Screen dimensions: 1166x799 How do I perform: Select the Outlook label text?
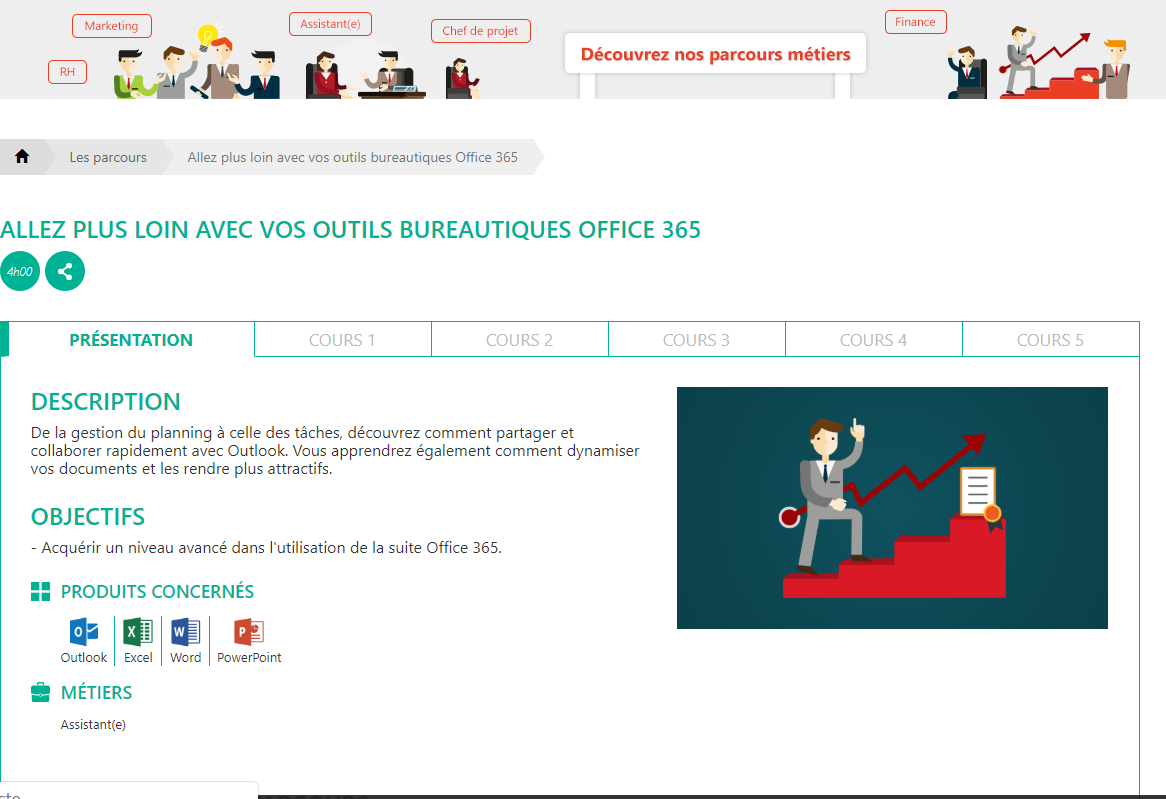[x=84, y=658]
